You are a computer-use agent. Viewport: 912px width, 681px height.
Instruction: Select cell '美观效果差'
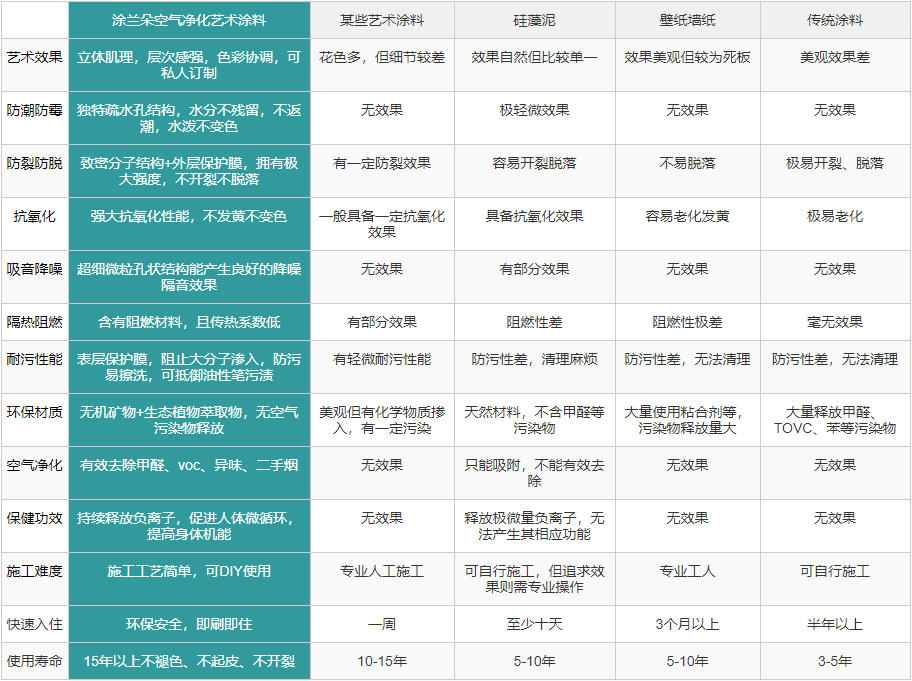(835, 65)
